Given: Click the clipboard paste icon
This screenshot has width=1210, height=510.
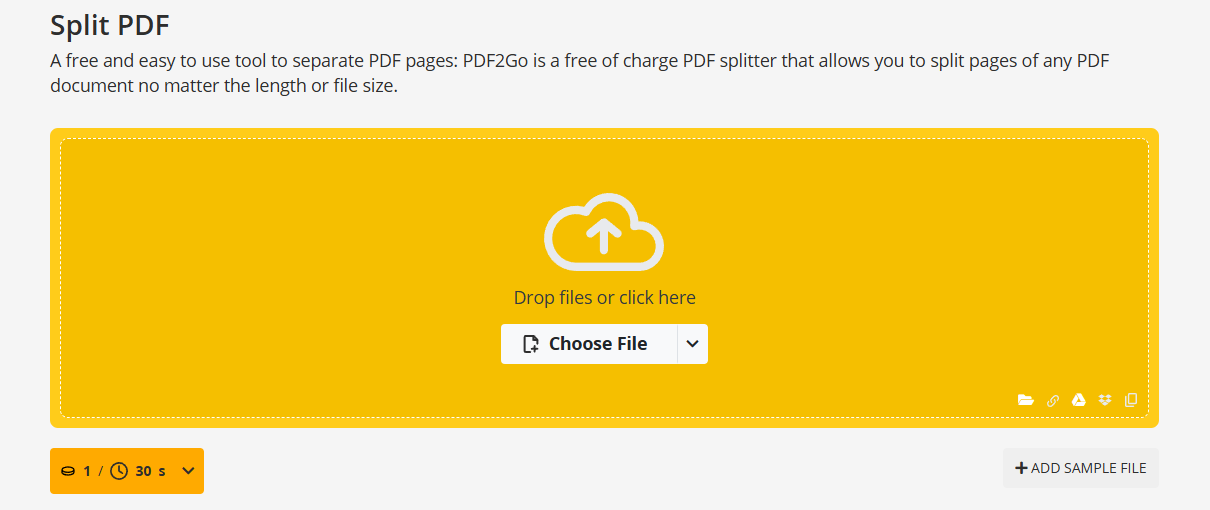Looking at the screenshot, I should (1131, 400).
